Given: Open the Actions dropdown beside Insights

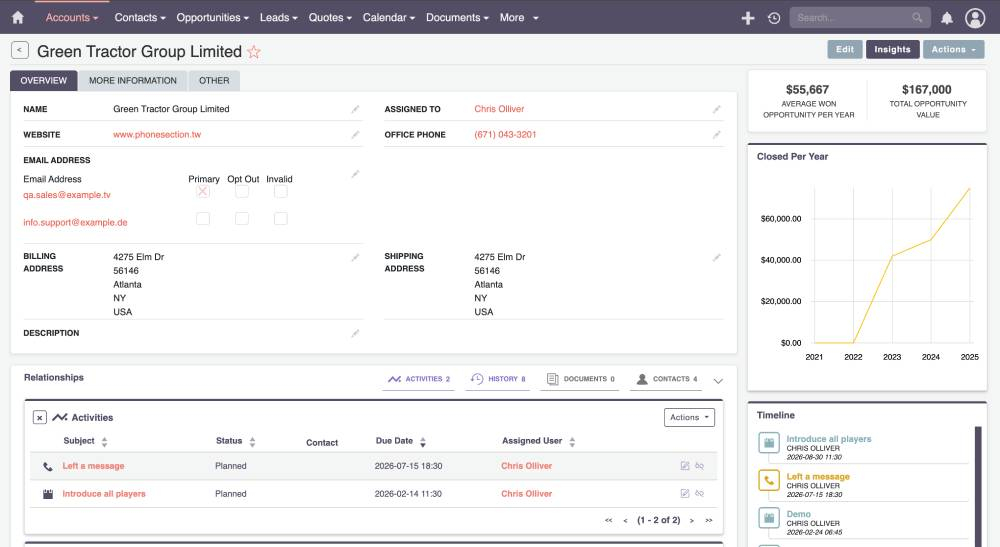Looking at the screenshot, I should [x=953, y=49].
